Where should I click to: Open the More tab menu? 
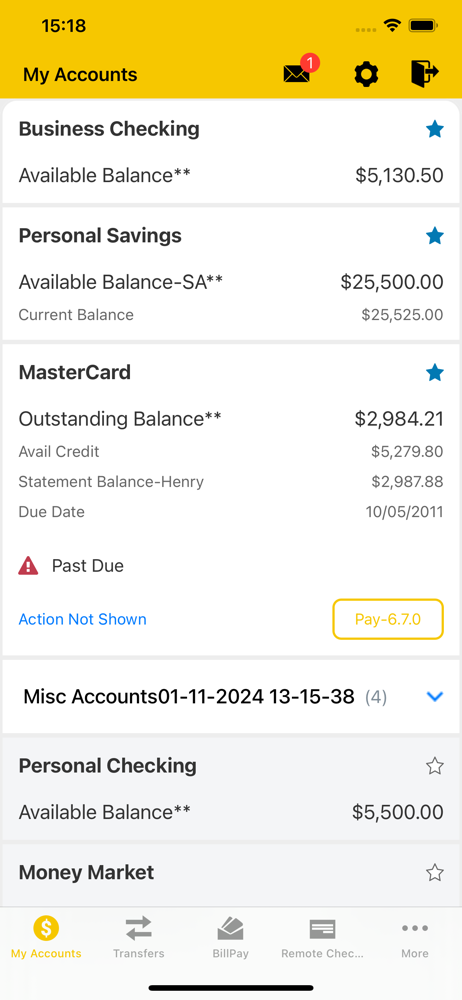[415, 938]
